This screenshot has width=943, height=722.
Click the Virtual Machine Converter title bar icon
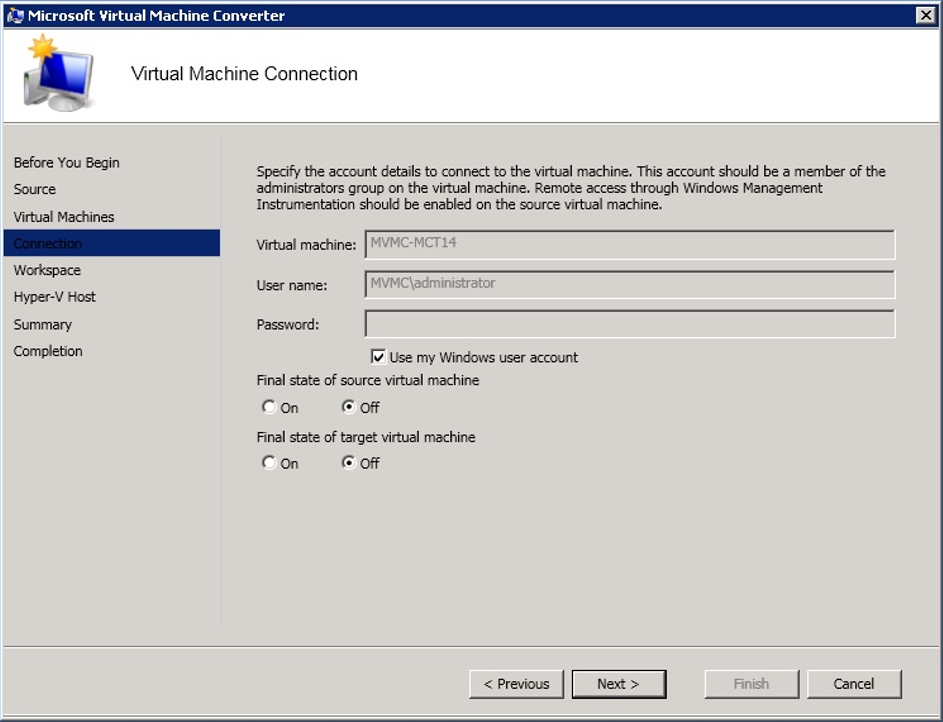pyautogui.click(x=15, y=15)
